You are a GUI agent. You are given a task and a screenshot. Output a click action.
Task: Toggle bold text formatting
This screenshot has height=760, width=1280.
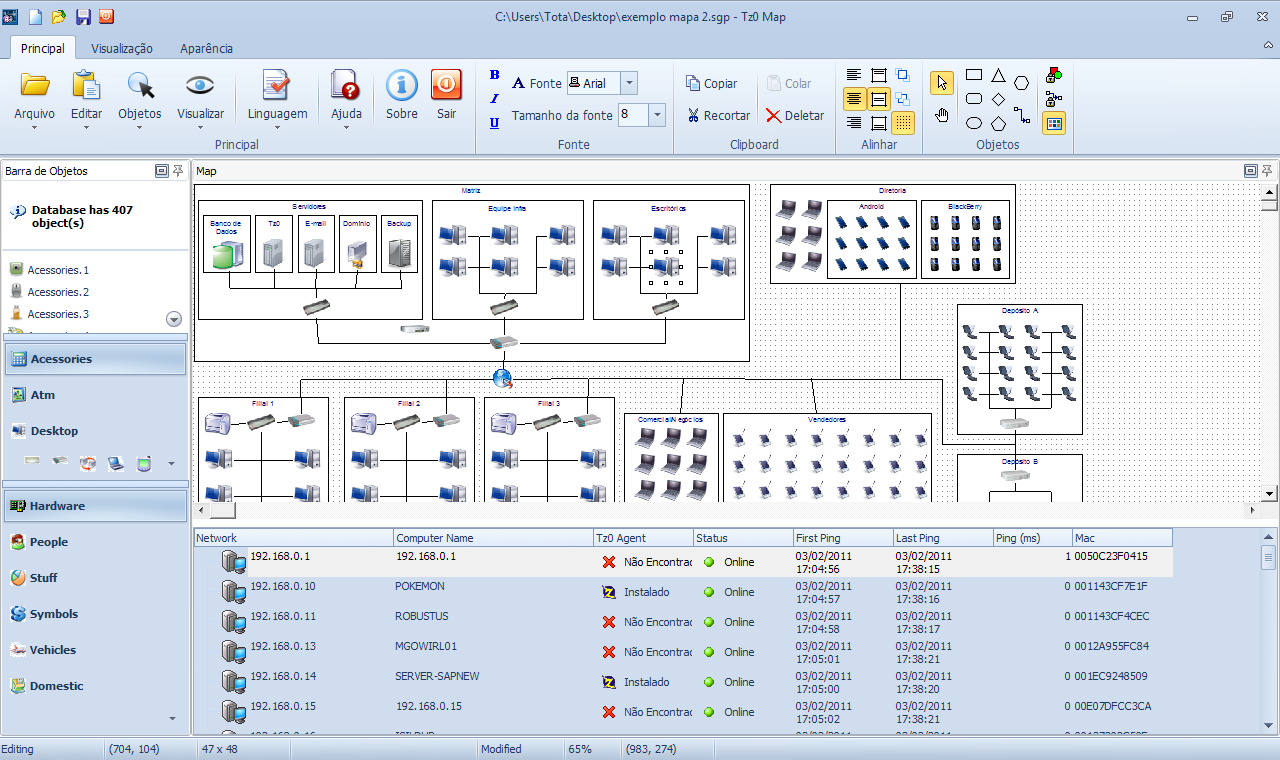(493, 75)
